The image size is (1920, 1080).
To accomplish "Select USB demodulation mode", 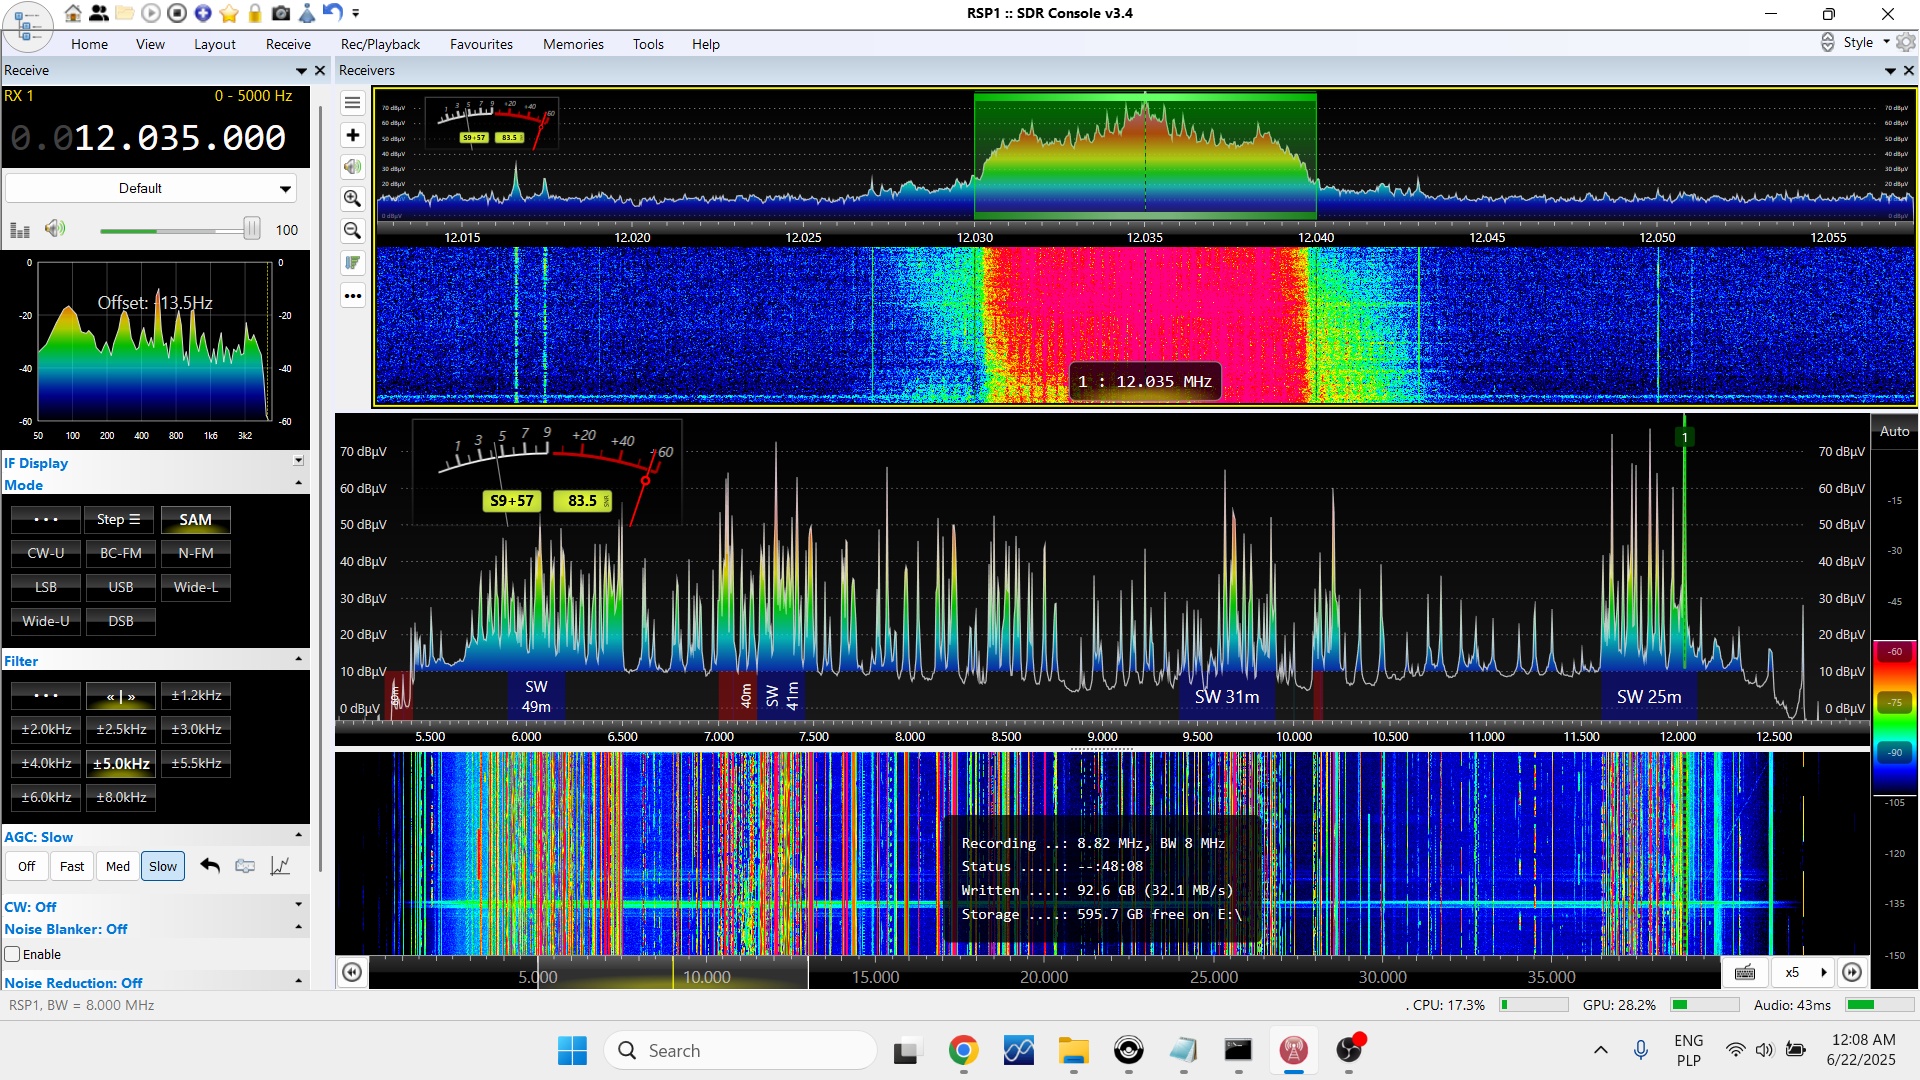I will pos(121,587).
